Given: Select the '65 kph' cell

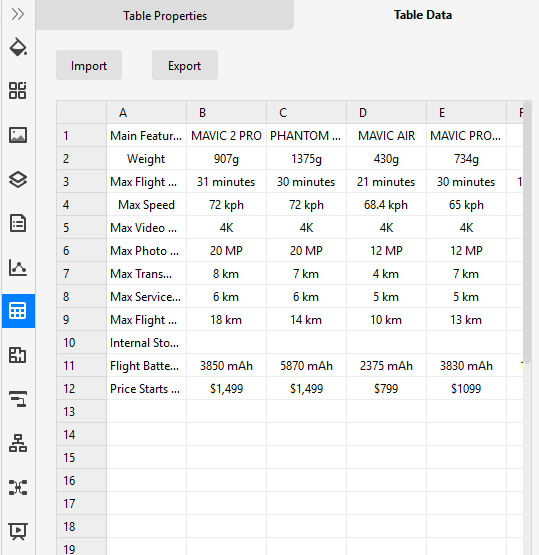Looking at the screenshot, I should tap(466, 205).
